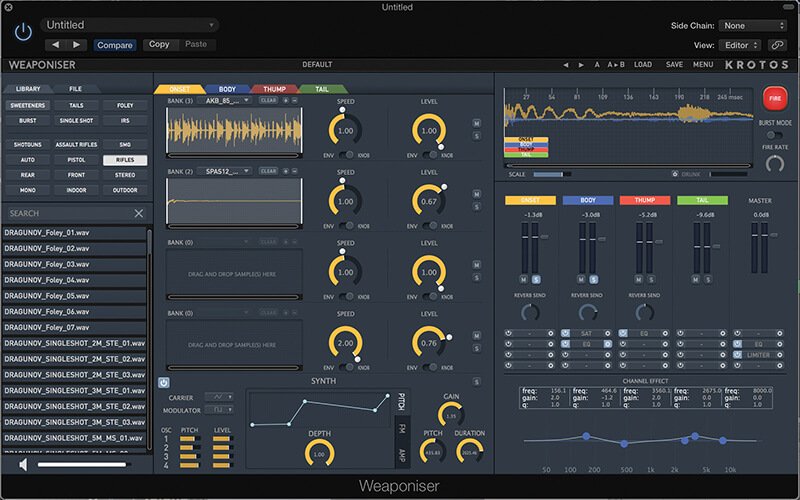The image size is (800, 500).
Task: Open the SPAS12 bank sample dropdown
Action: 224,171
